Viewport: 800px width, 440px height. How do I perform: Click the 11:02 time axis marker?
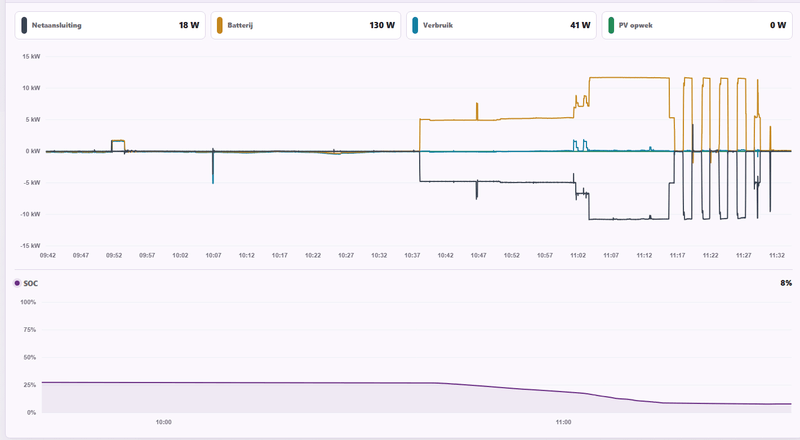click(x=578, y=255)
